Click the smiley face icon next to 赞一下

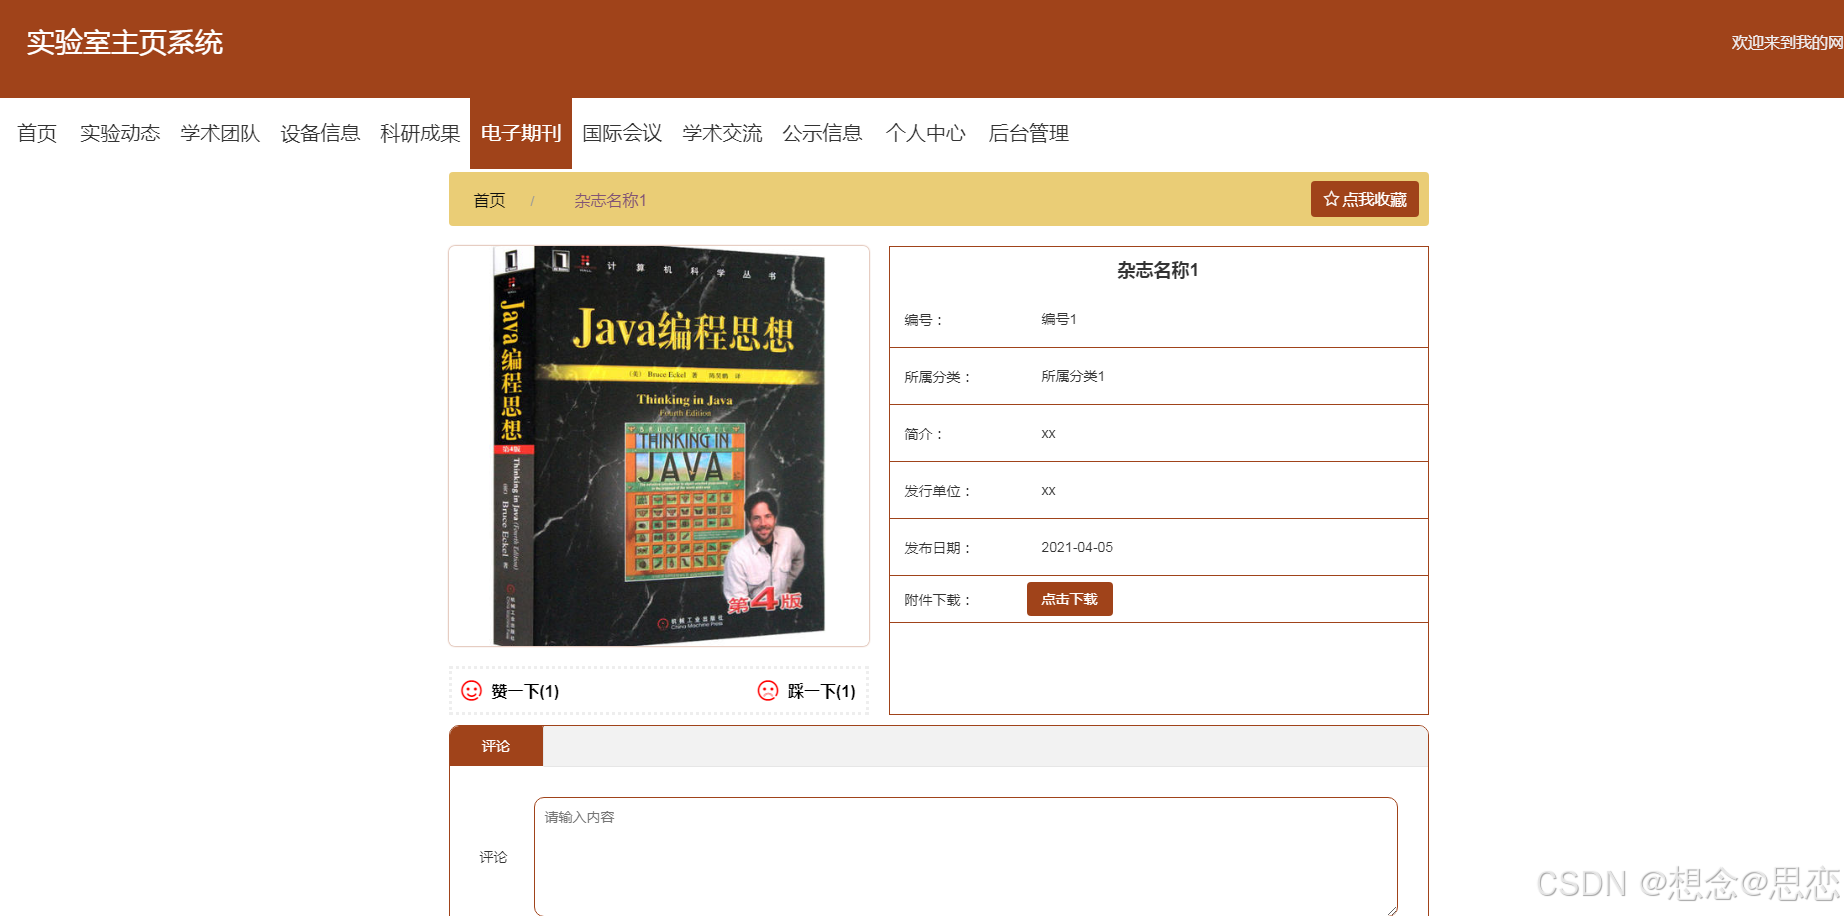[471, 691]
